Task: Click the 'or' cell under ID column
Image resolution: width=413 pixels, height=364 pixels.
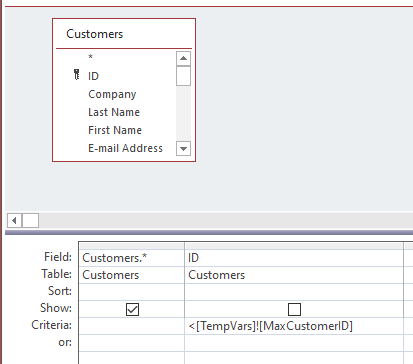Action: pos(294,343)
